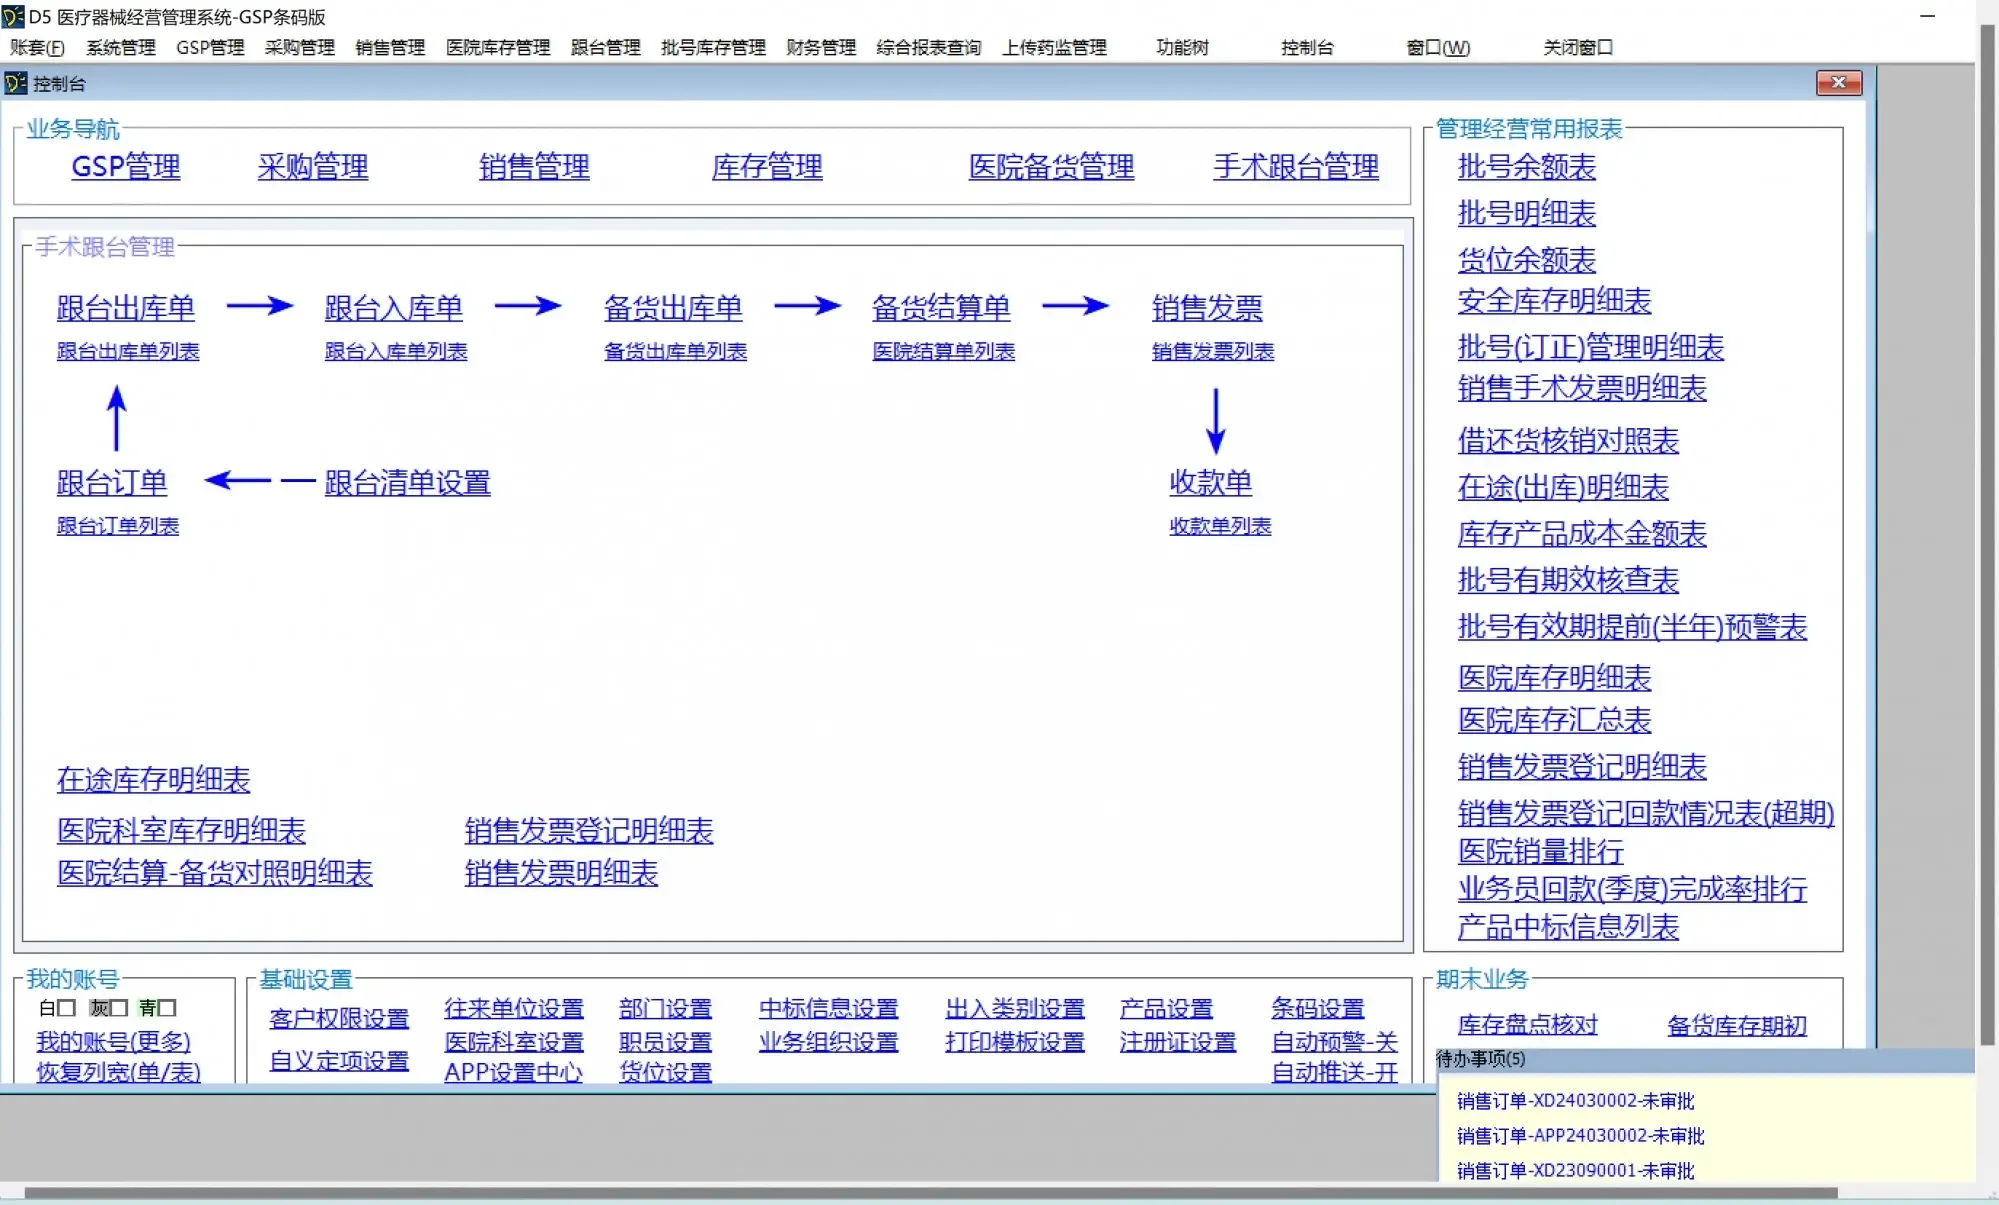The image size is (1999, 1205).
Task: Open the 医院销量排行 report
Action: (1540, 851)
